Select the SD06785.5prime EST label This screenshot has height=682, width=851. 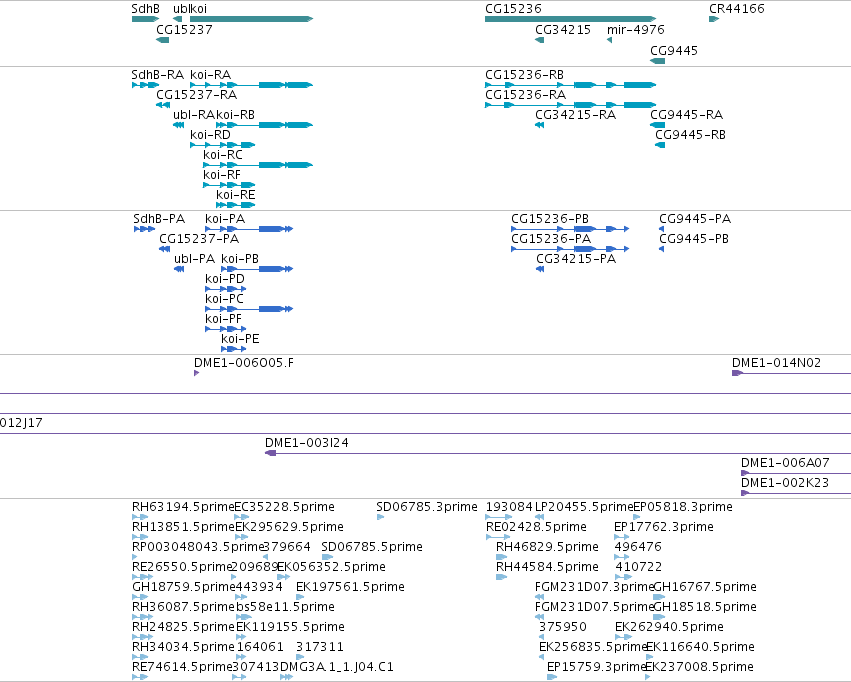(x=372, y=547)
